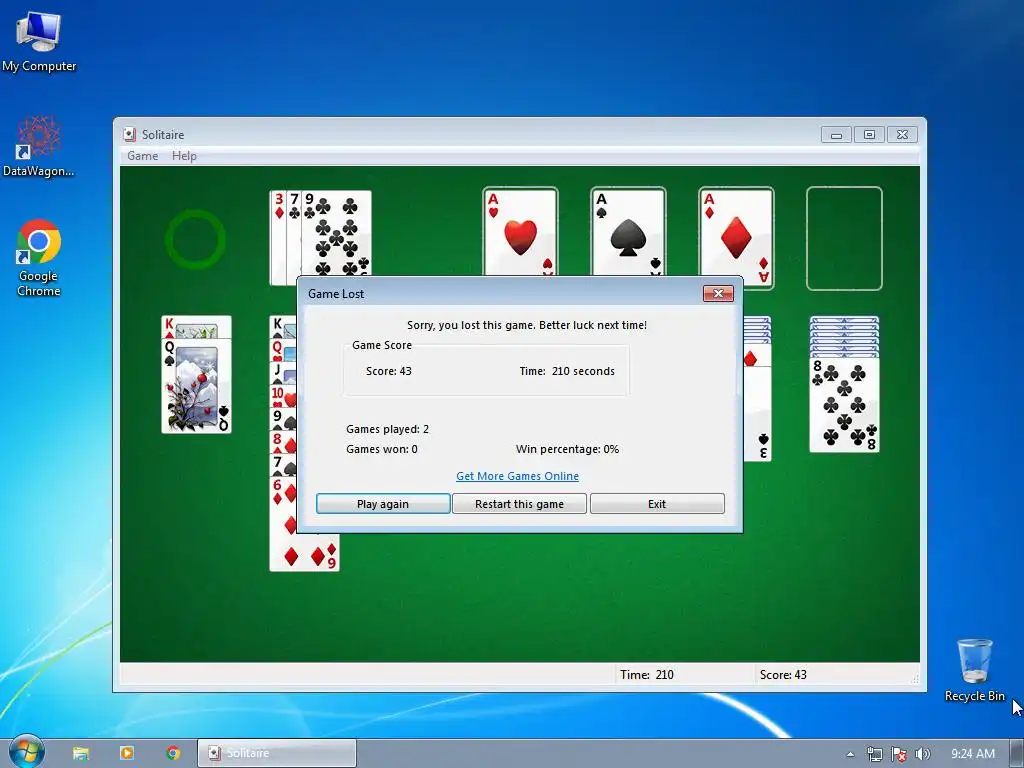Open the Get More Games Online link
Screen dimensions: 1024x768
tap(517, 476)
